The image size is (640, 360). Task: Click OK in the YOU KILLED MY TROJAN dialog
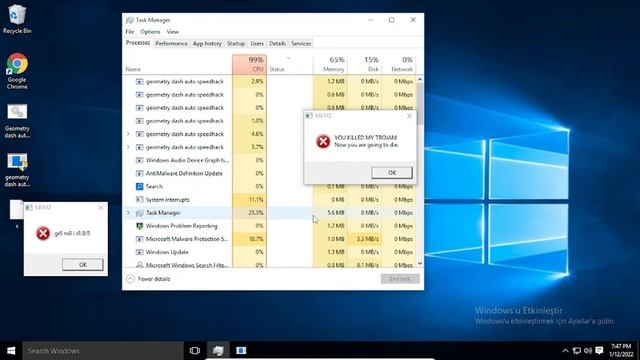(x=392, y=173)
